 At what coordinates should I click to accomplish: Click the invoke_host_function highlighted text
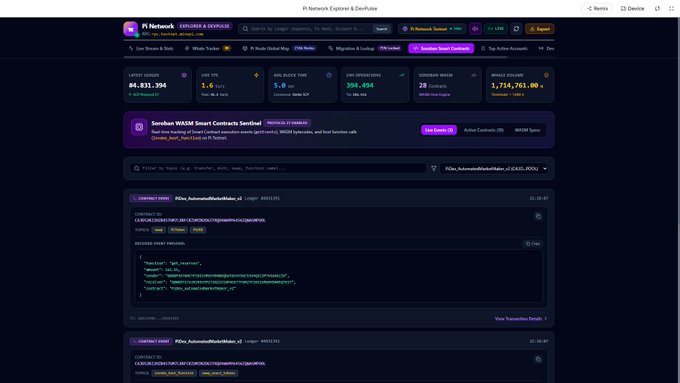(x=176, y=138)
